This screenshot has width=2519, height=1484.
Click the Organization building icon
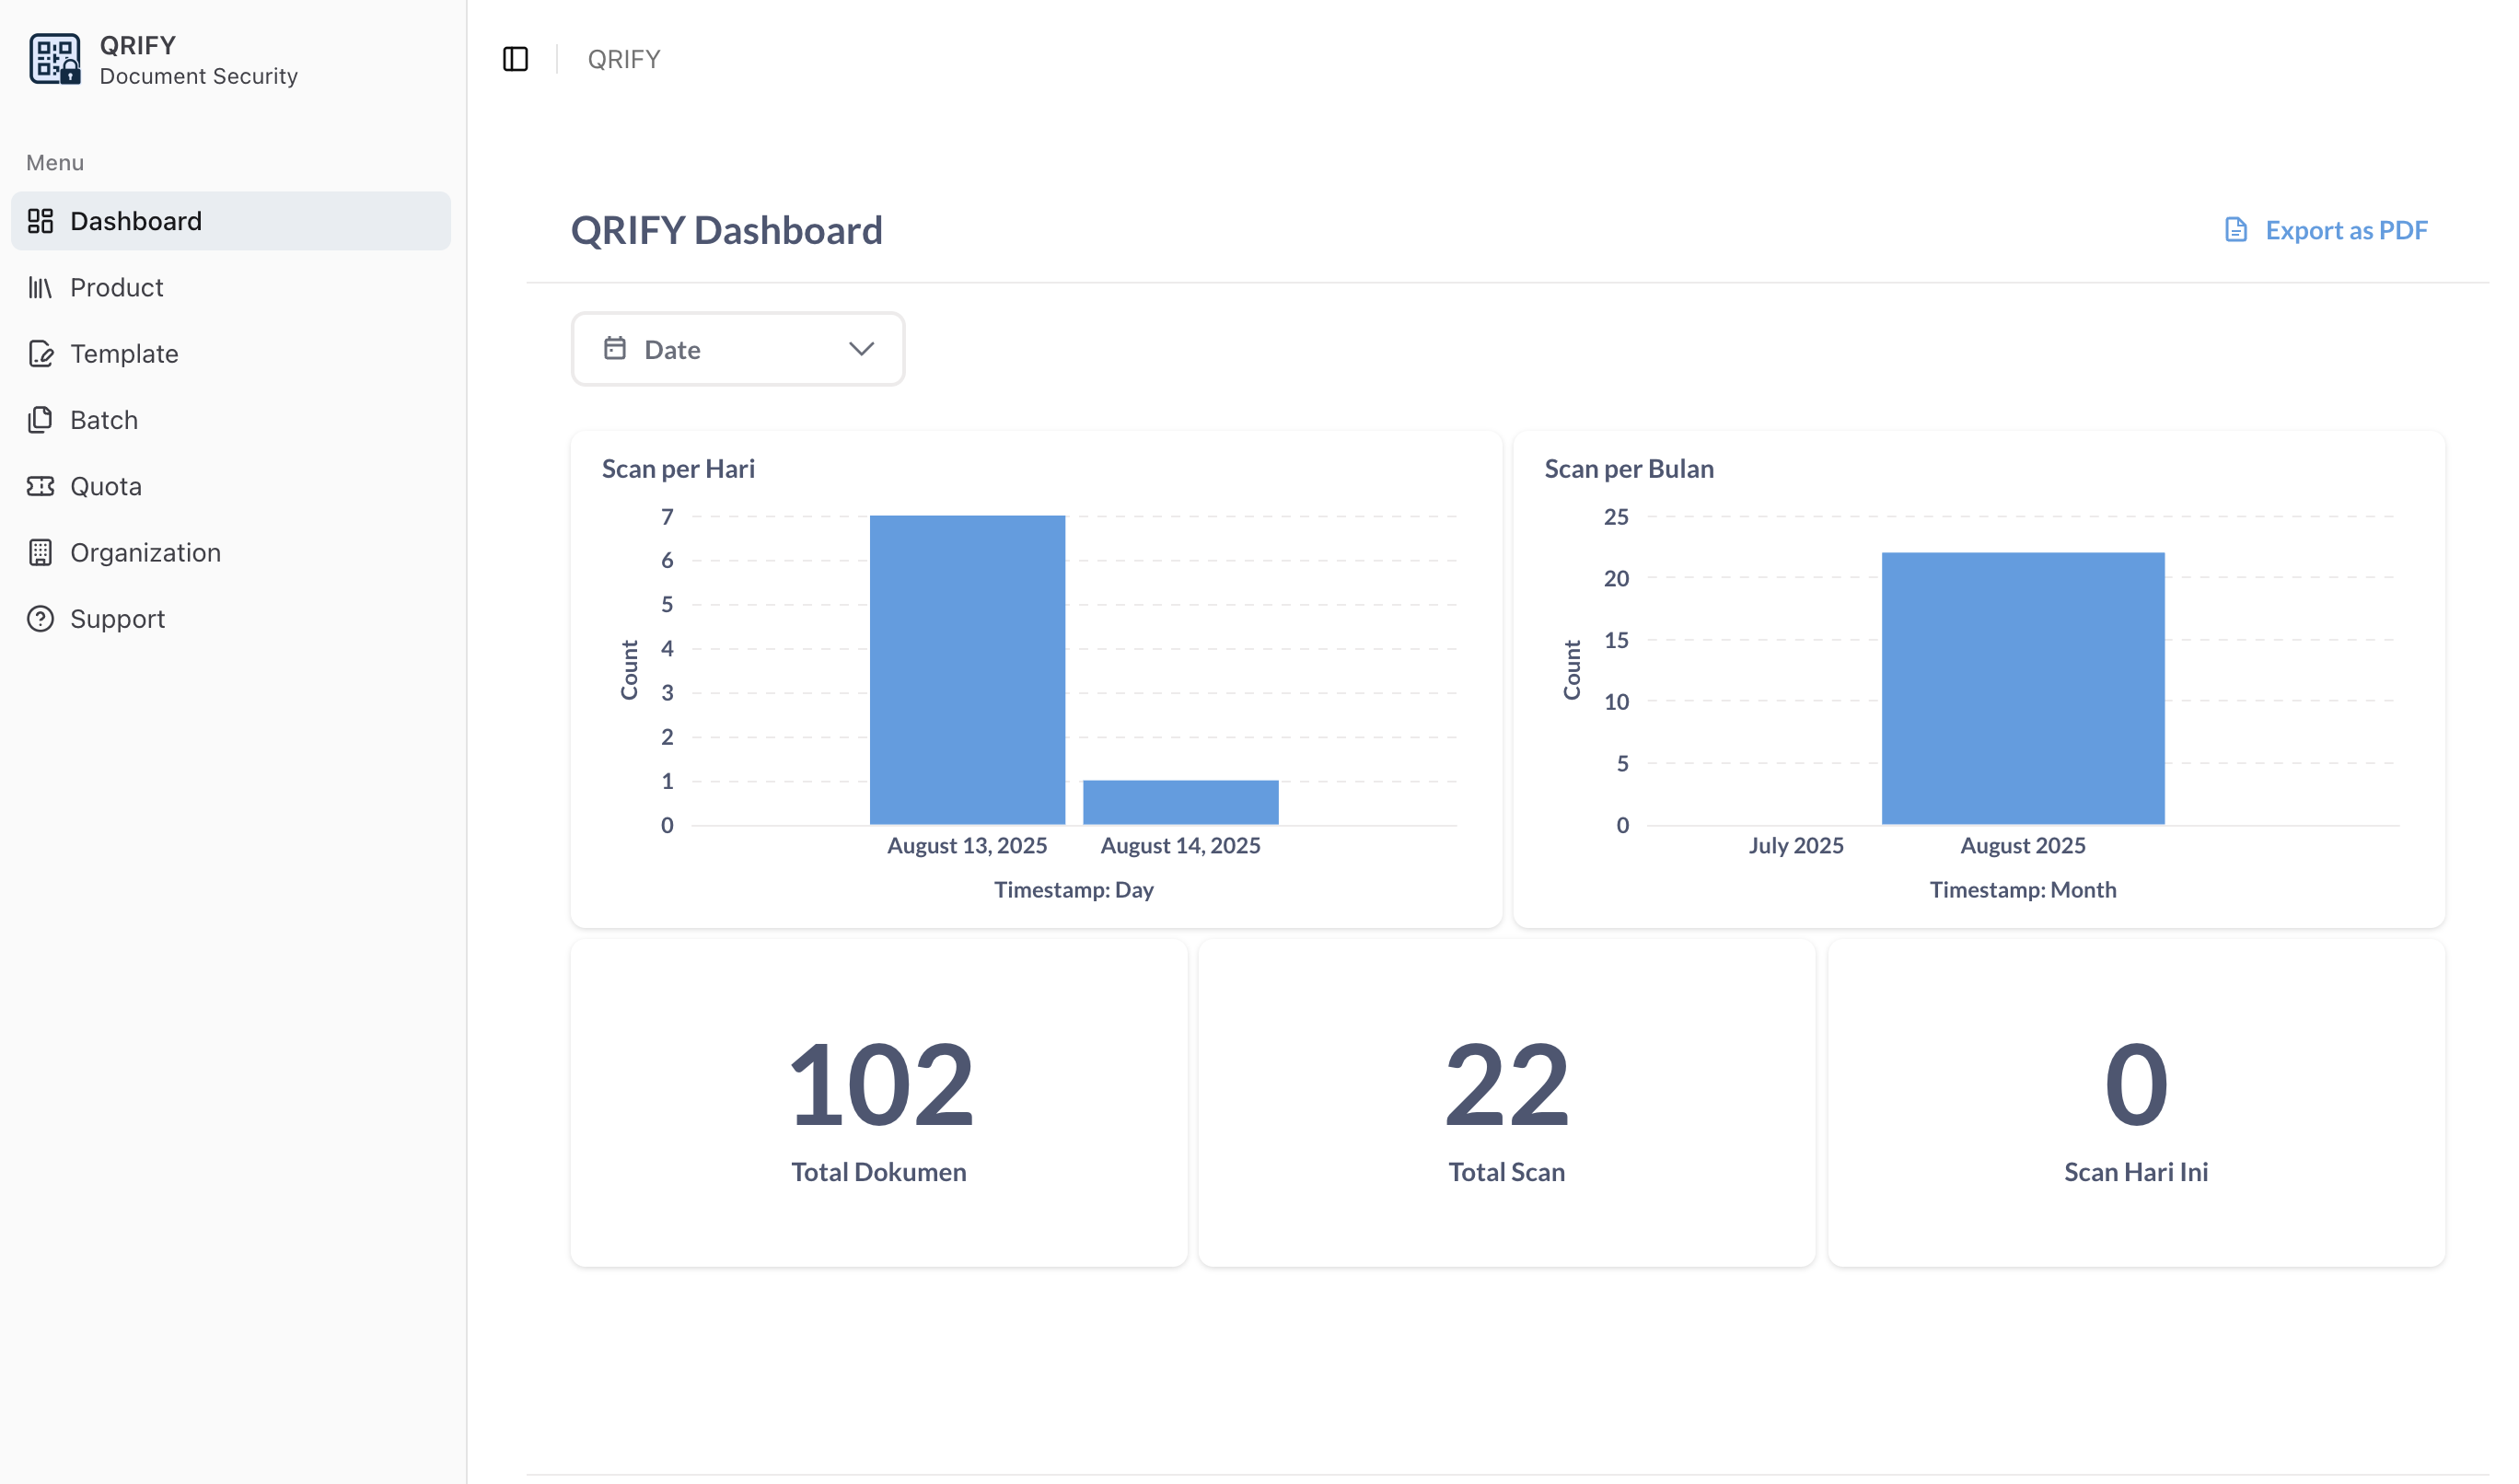(x=40, y=551)
